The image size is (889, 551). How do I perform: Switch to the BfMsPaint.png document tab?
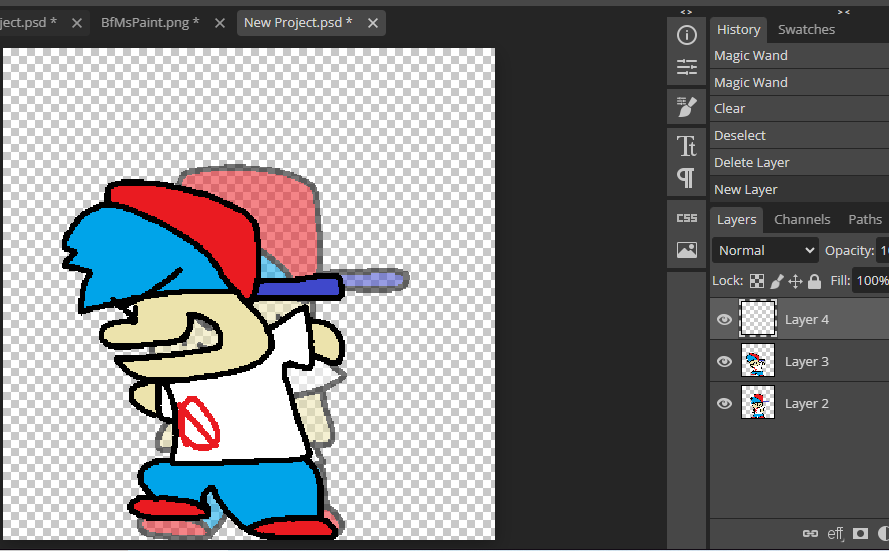click(150, 23)
